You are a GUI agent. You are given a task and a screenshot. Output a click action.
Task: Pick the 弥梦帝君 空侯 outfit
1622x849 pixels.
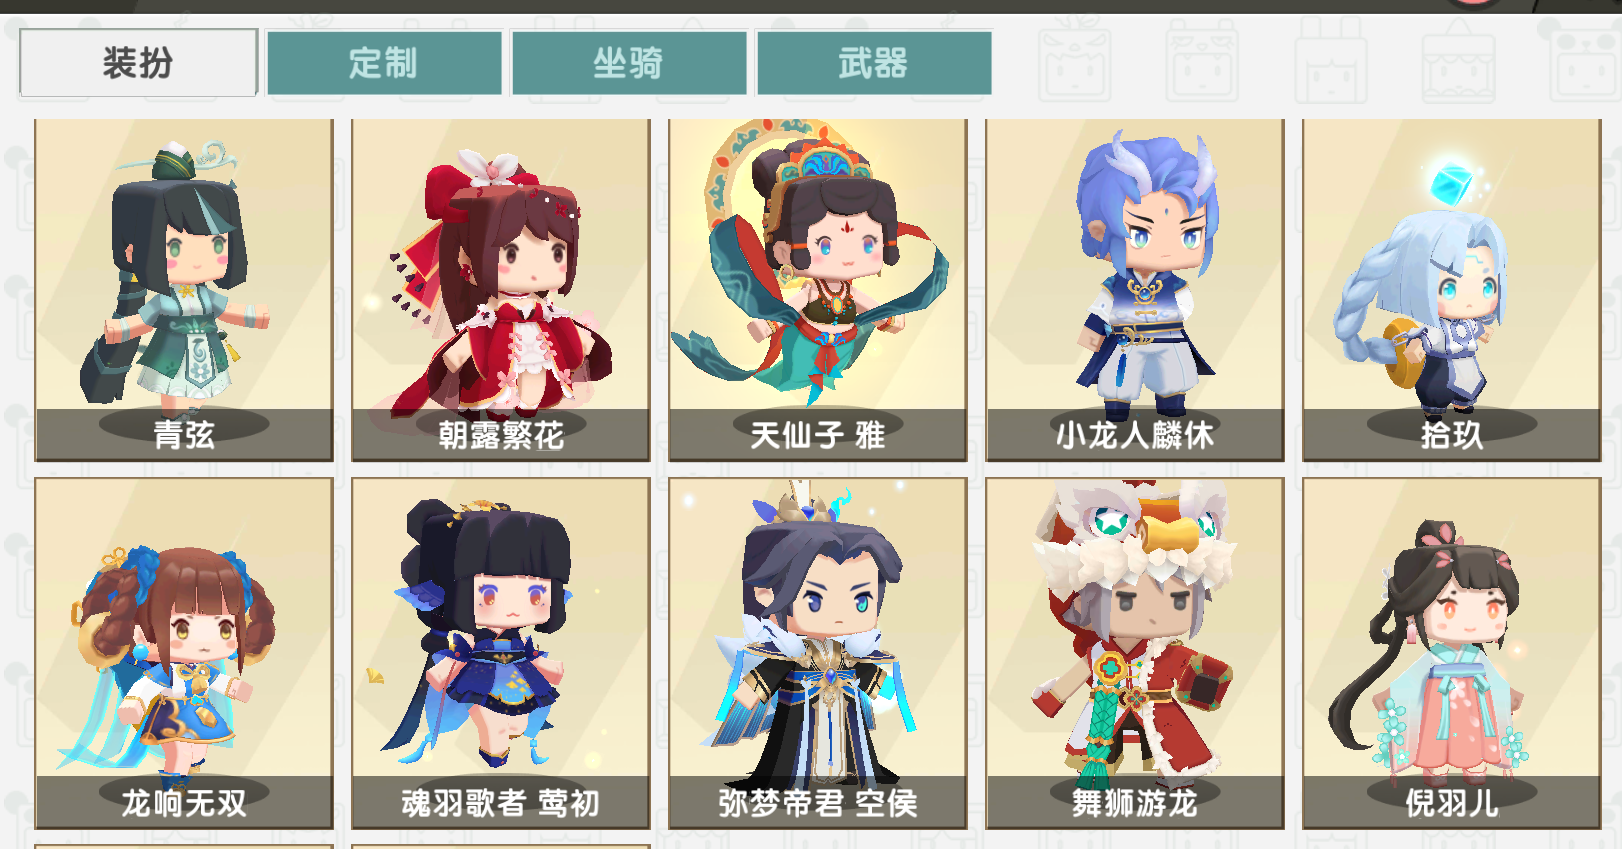818,653
